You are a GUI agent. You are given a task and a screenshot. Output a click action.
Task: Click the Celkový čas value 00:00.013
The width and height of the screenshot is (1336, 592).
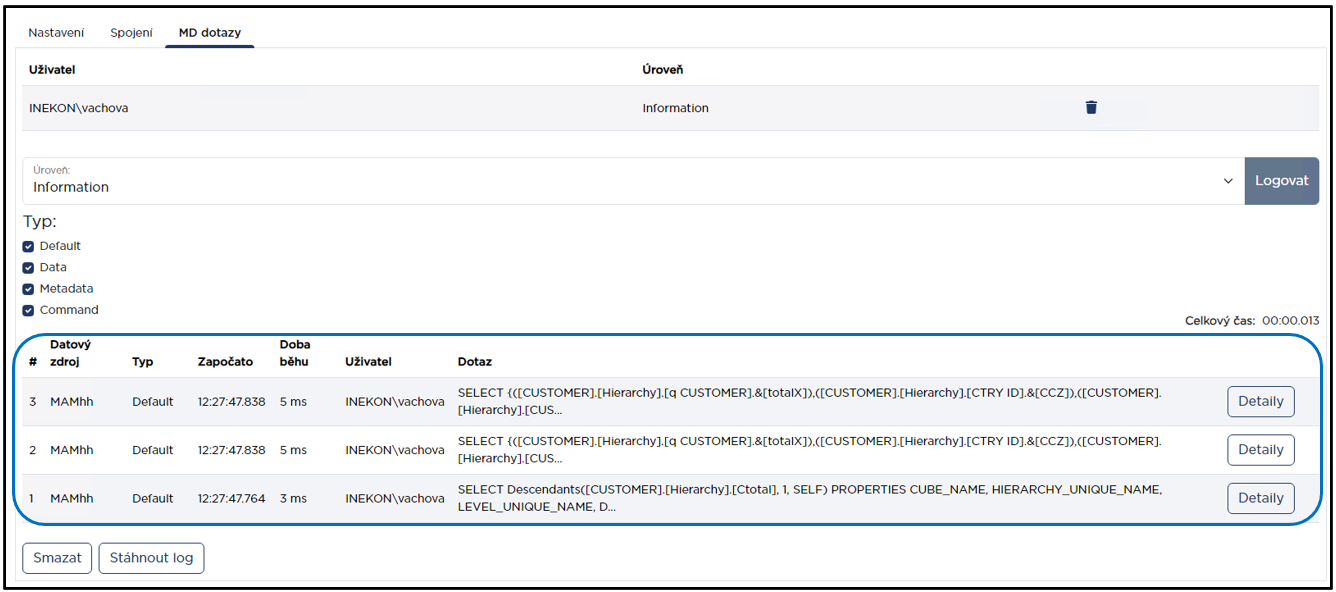coord(1291,321)
